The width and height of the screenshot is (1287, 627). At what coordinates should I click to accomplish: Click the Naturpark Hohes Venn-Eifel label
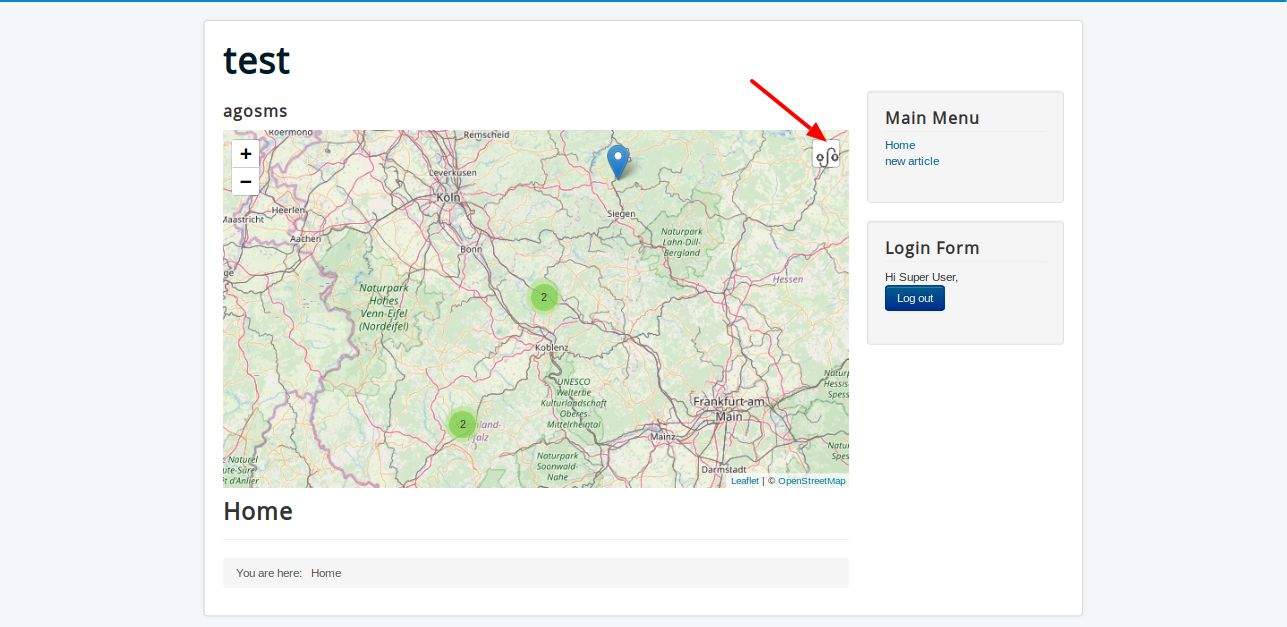tap(383, 307)
